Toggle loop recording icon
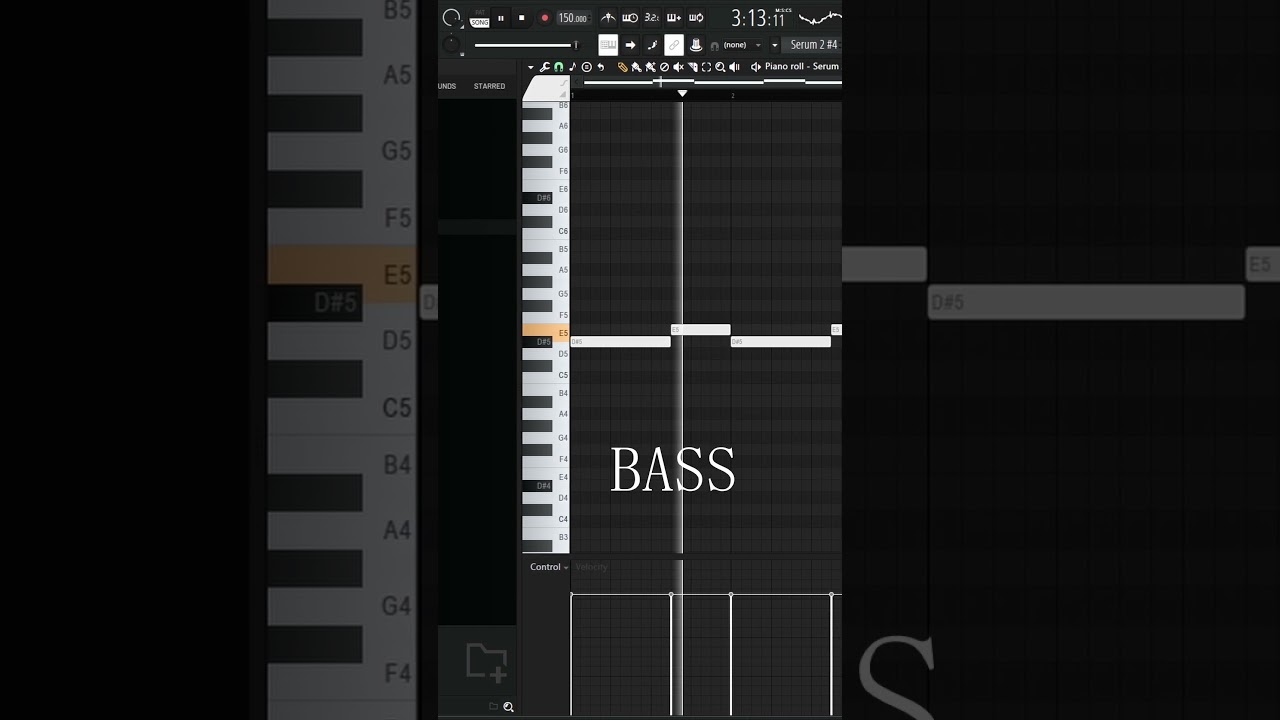Screen dimensions: 1280x720 tap(696, 18)
